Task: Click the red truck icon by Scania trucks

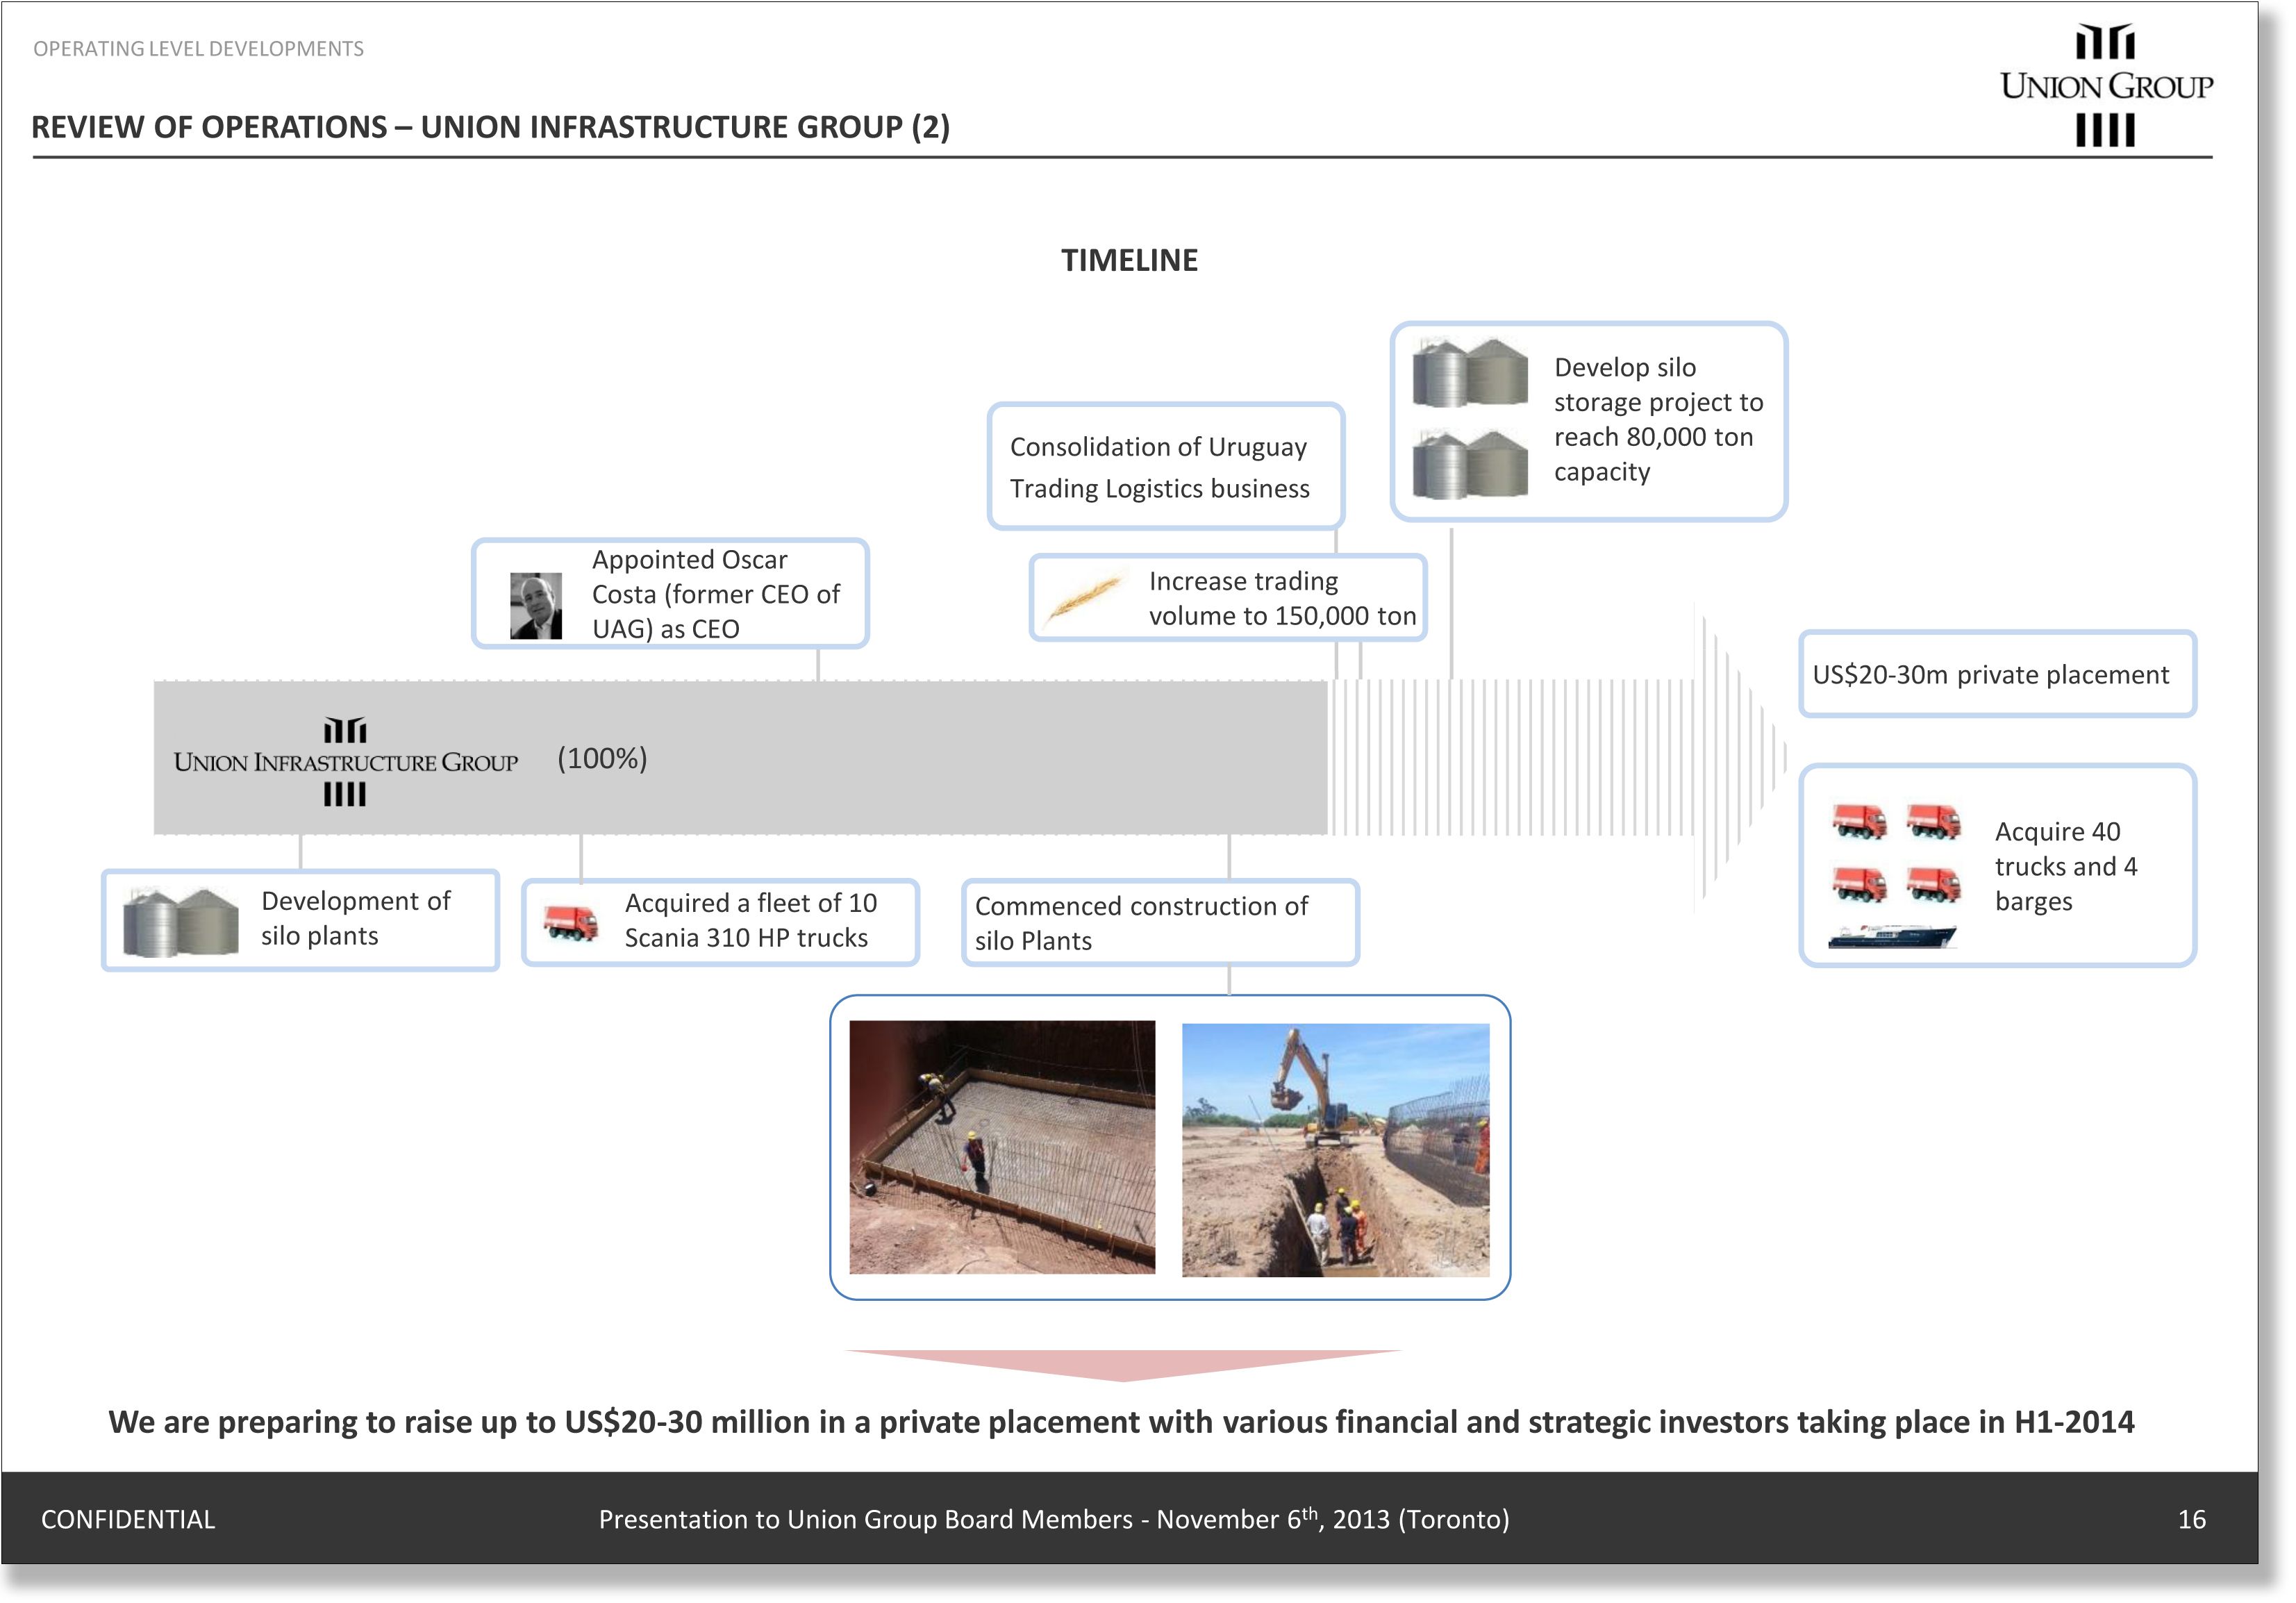Action: 571,922
